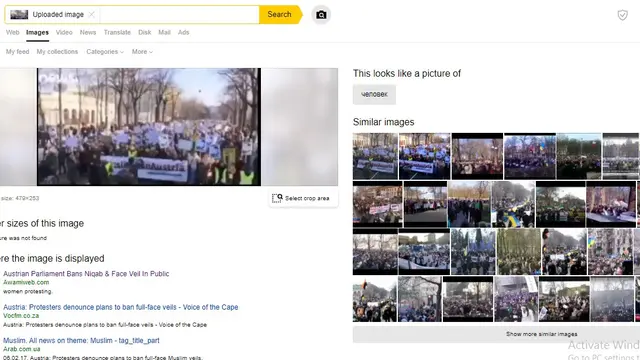Image resolution: width=640 pixels, height=360 pixels.
Task: Open first similar image in top row
Action: tap(375, 156)
